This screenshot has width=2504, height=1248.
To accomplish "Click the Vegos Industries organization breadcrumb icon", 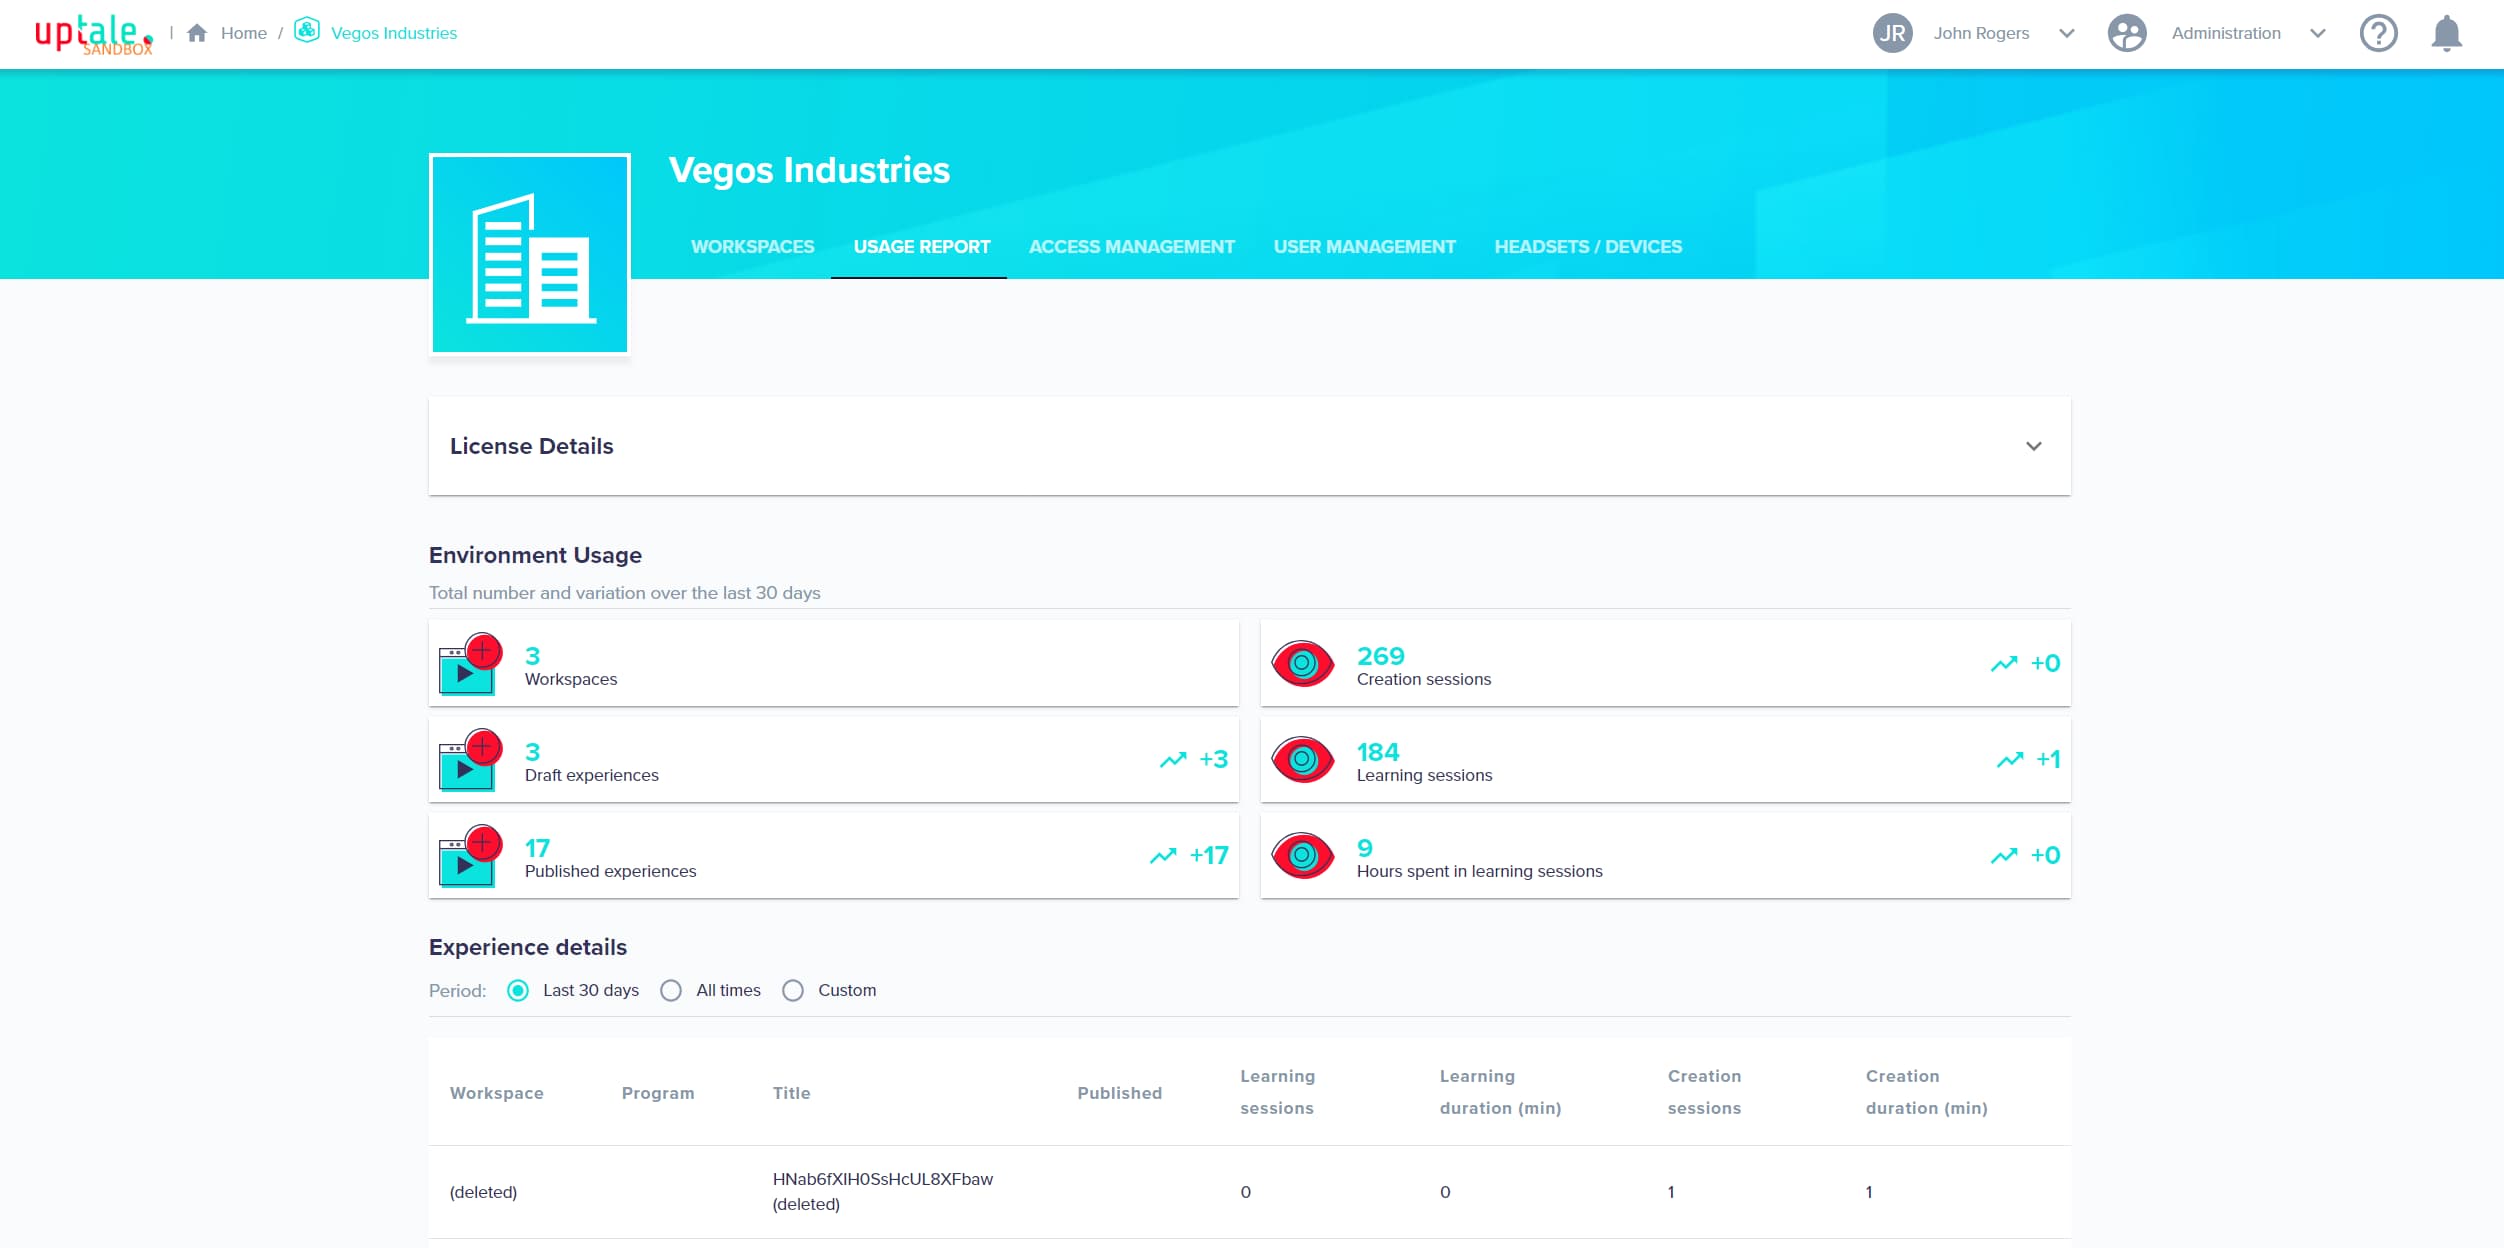I will pyautogui.click(x=307, y=31).
